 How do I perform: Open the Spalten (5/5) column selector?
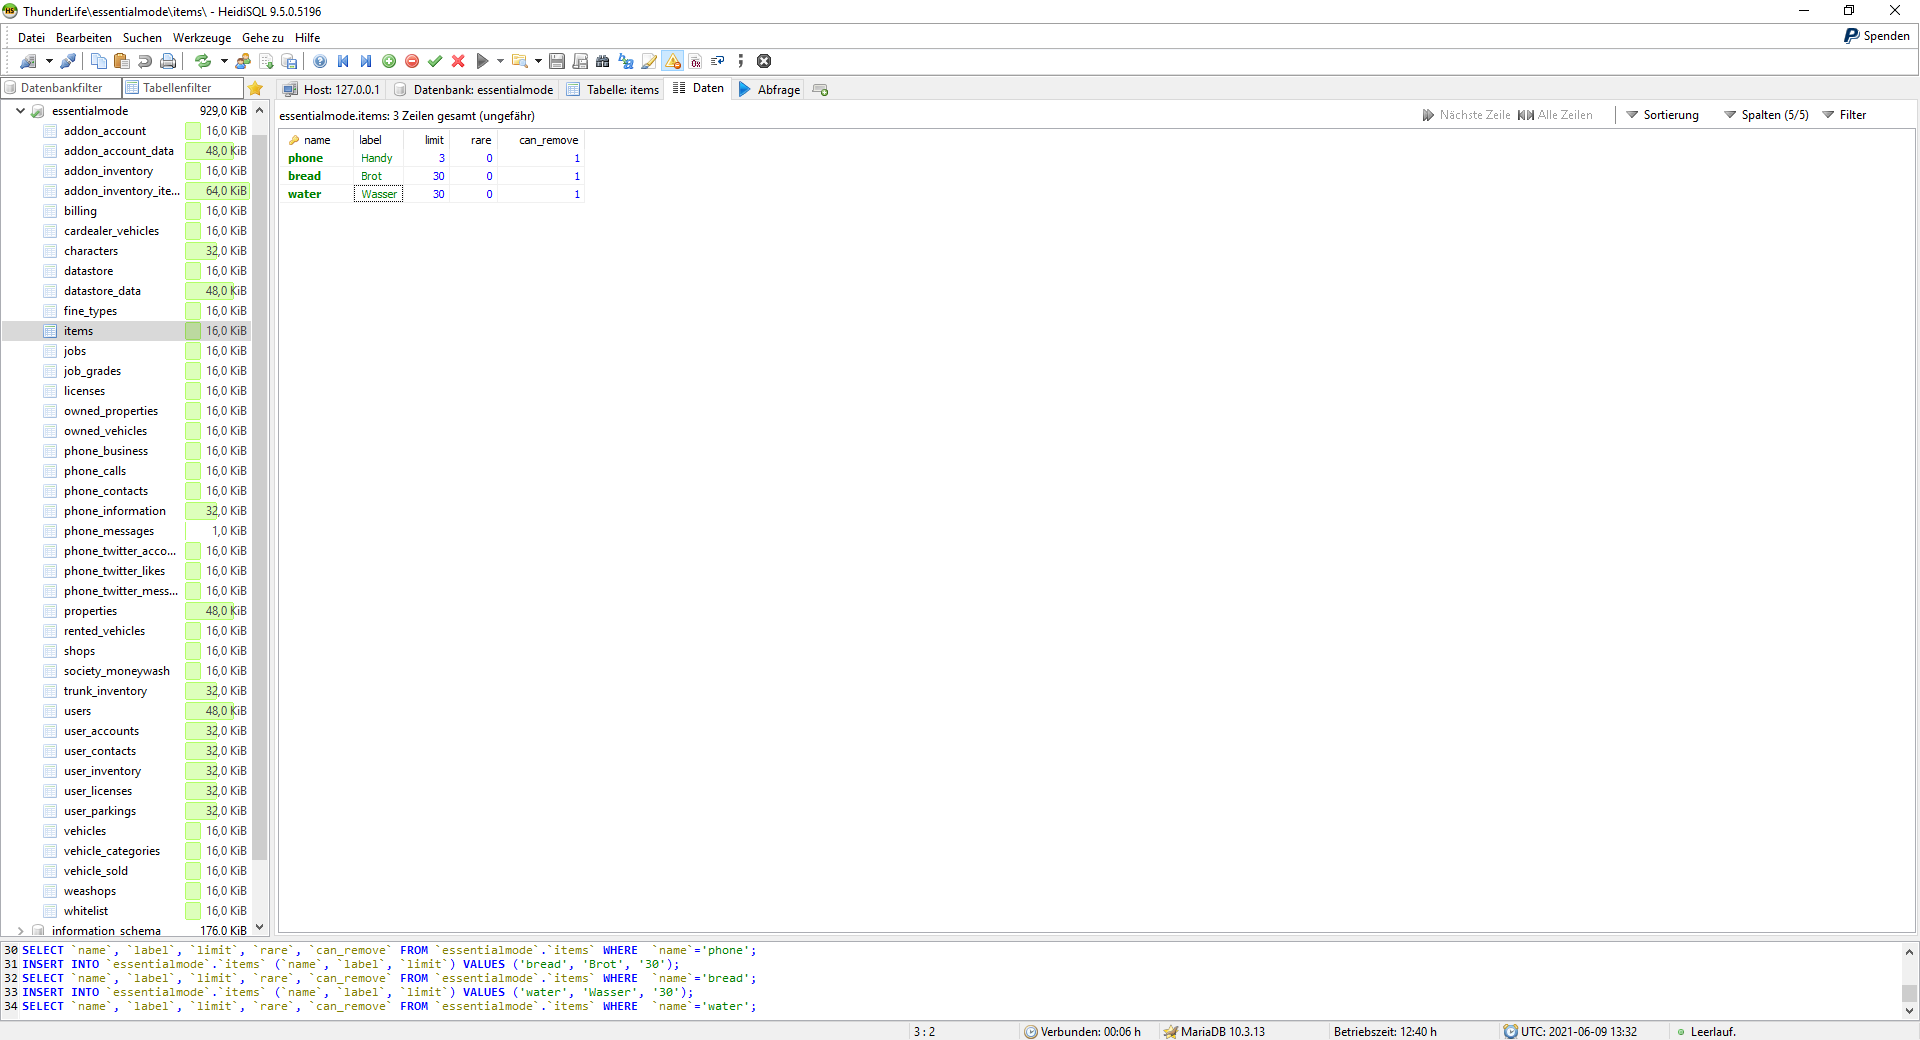tap(1766, 115)
